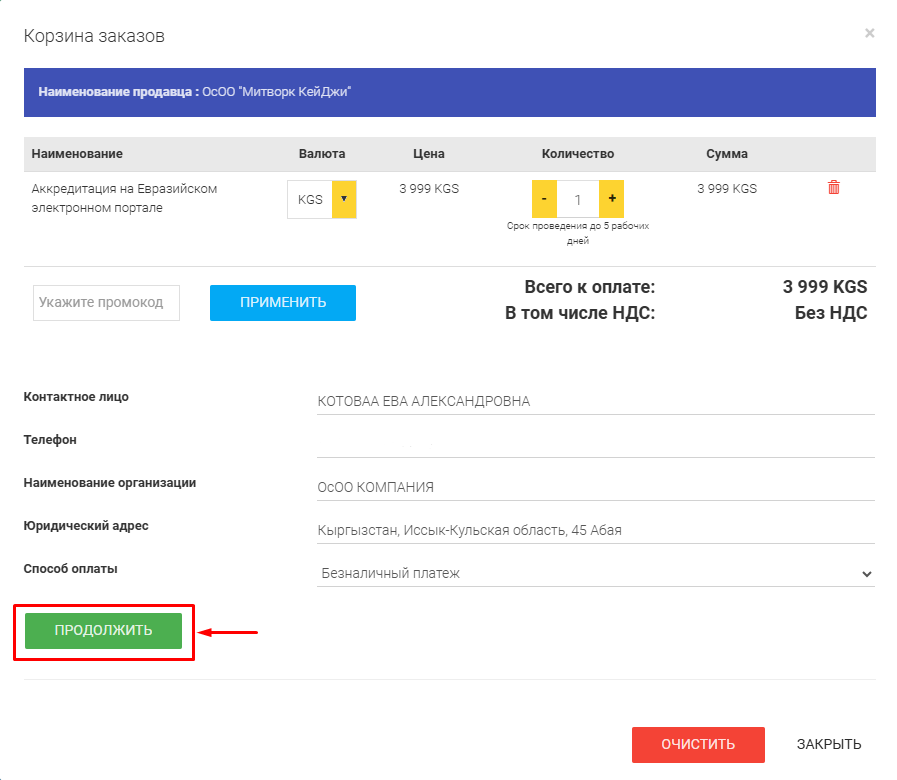
Task: Click the Наименование организации field
Action: tap(596, 487)
